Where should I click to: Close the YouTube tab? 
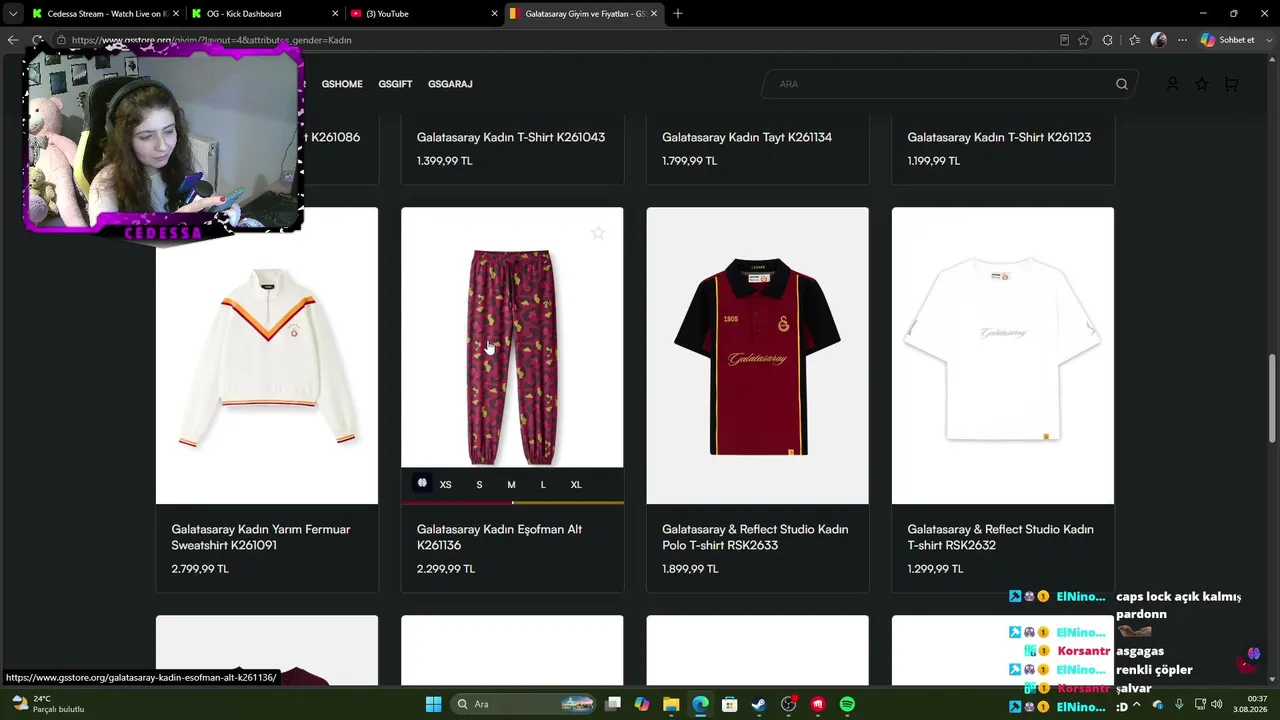coord(494,14)
